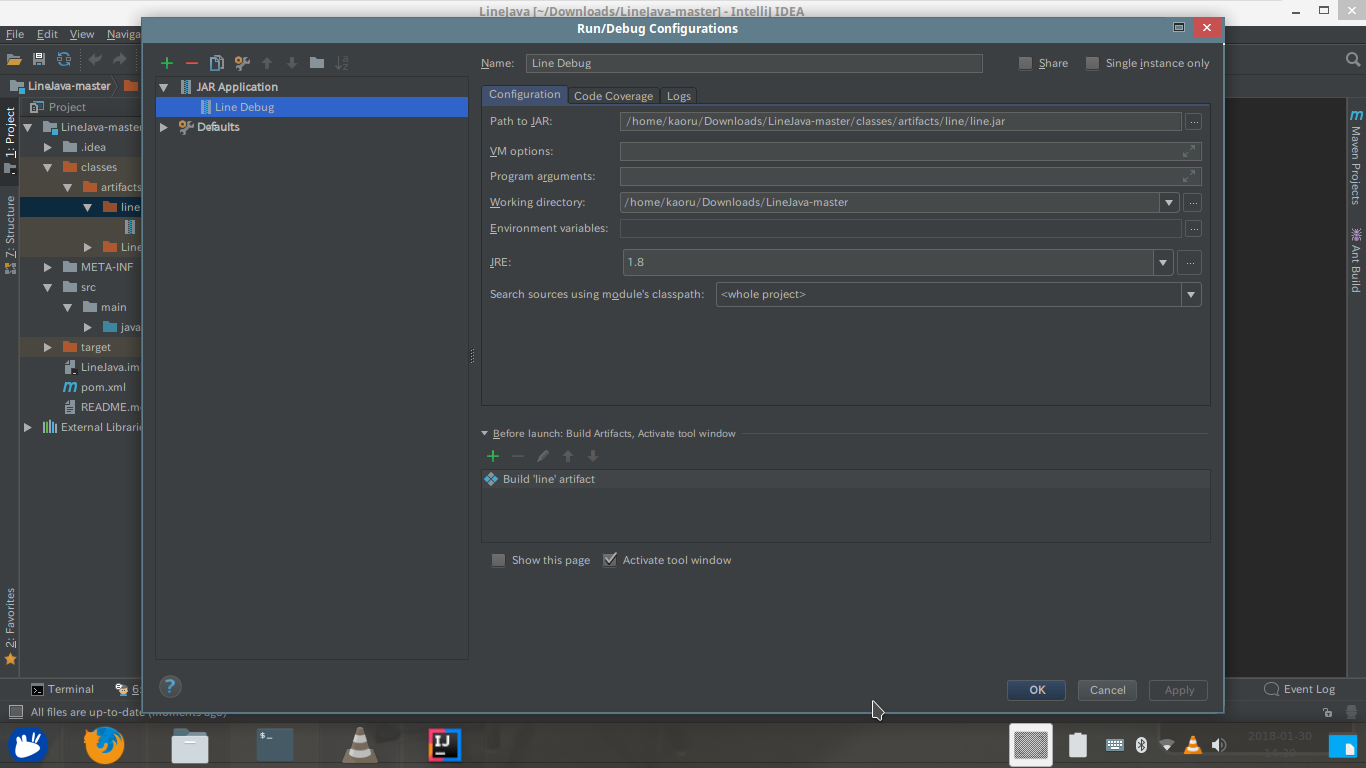1366x768 pixels.
Task: Expand VM options field editor icon
Action: pos(1189,151)
